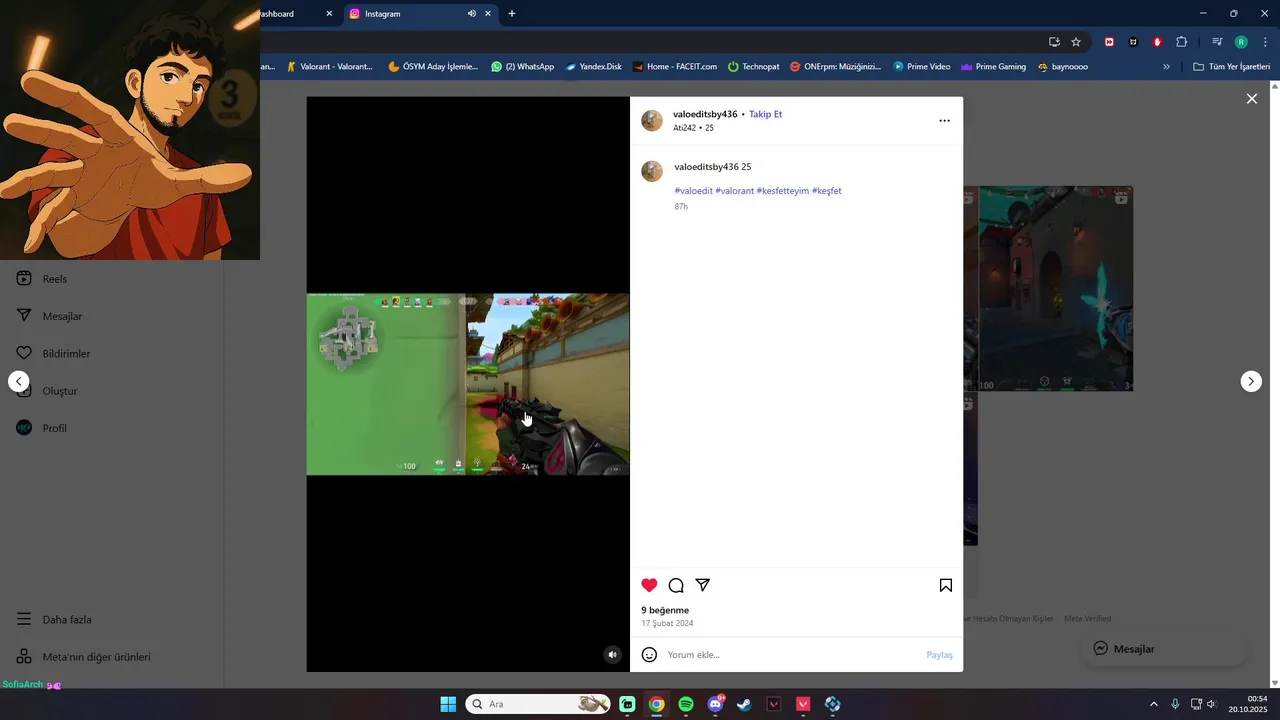View the '9 beğenme' likes list
The height and width of the screenshot is (720, 1280).
point(665,610)
